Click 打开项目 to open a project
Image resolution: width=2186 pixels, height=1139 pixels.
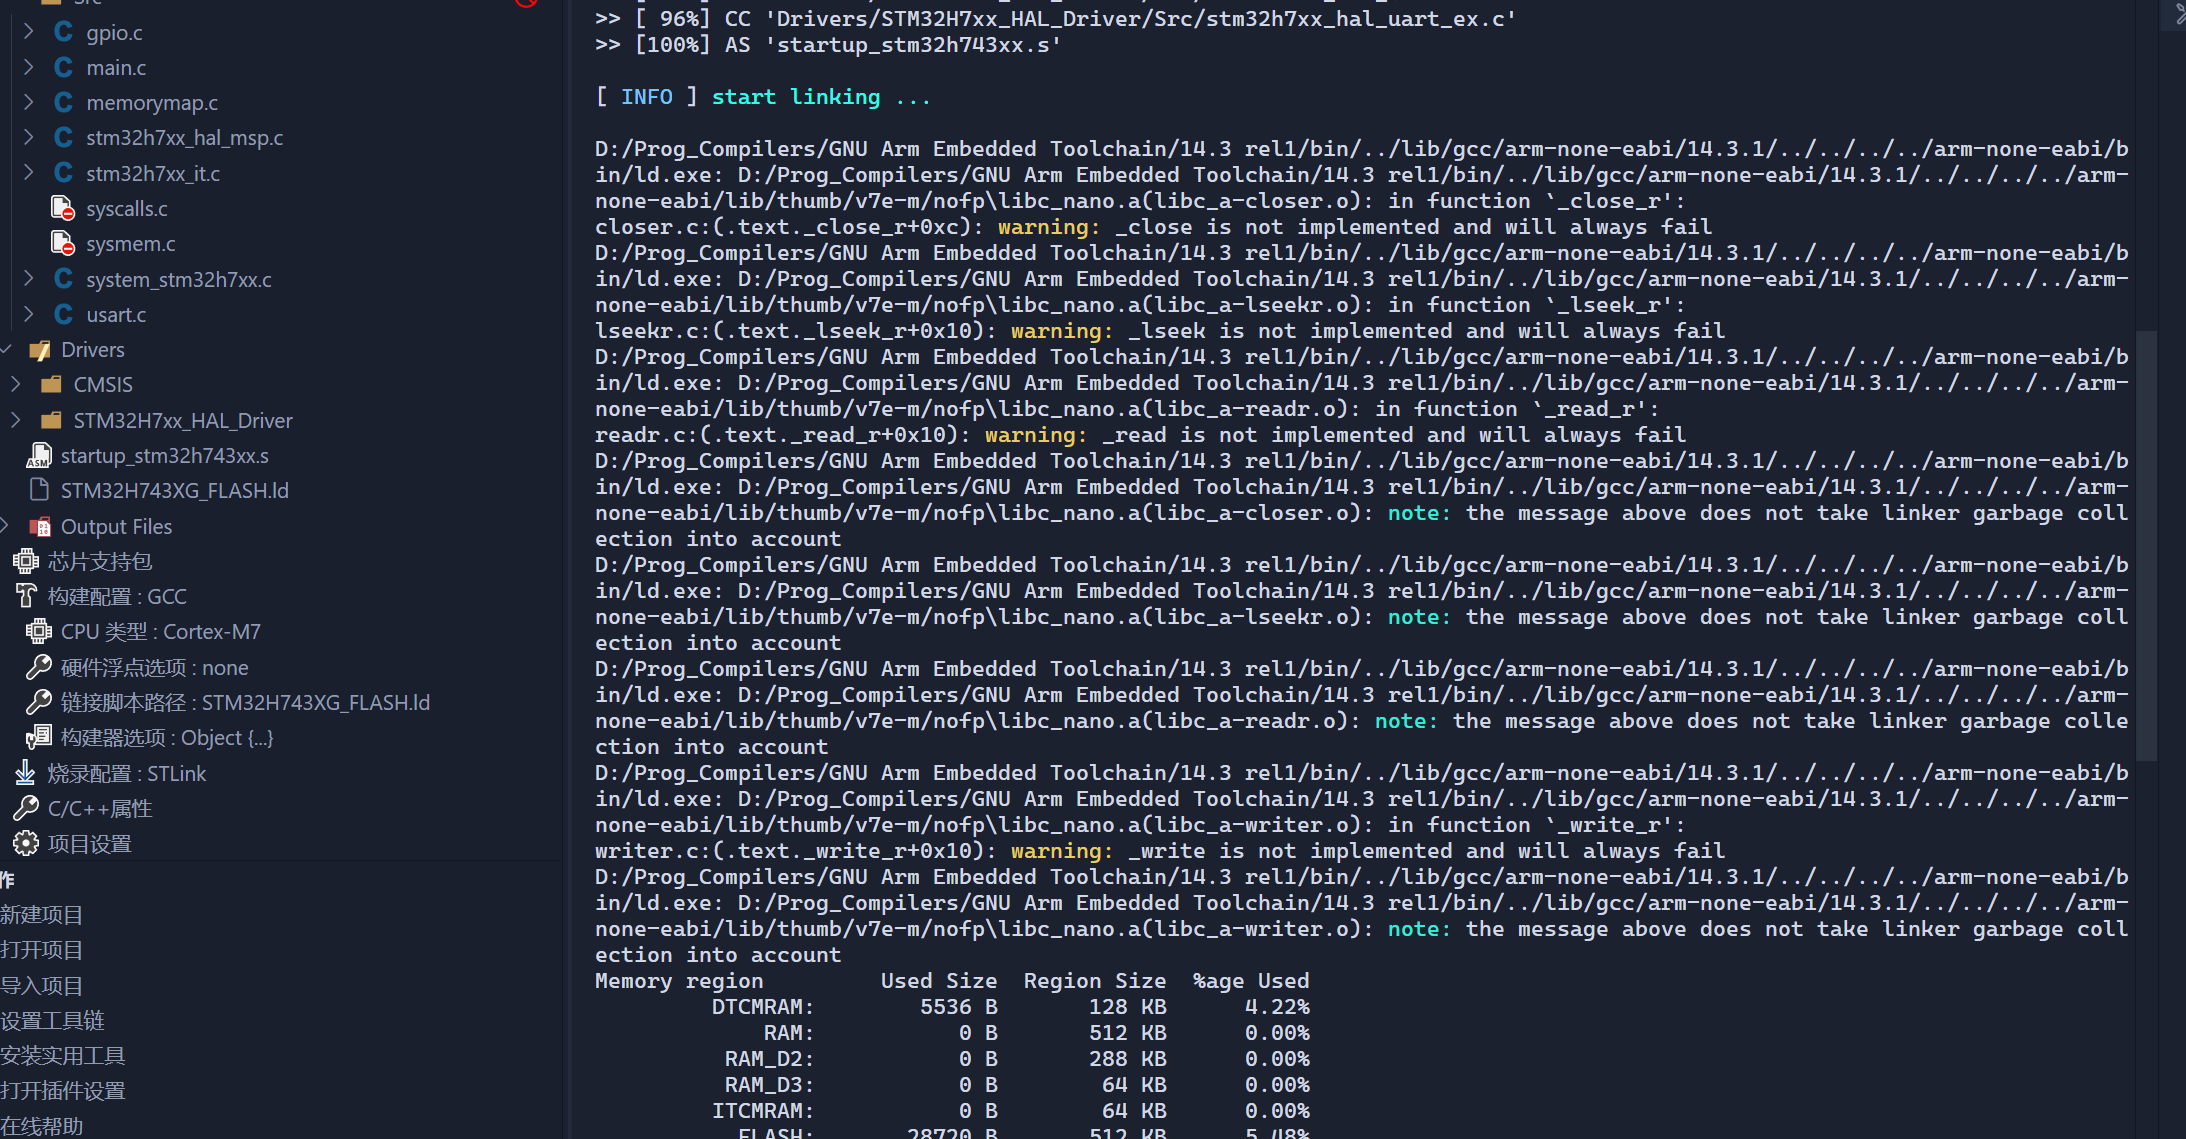[x=42, y=950]
